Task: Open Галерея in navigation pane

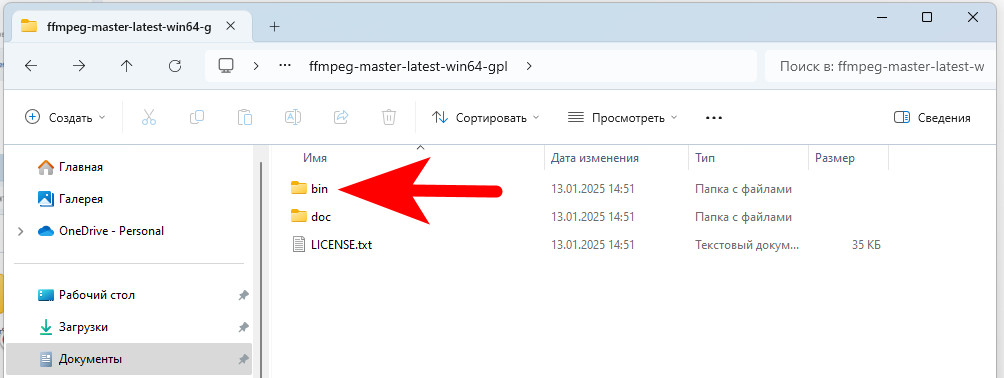Action: tap(81, 199)
